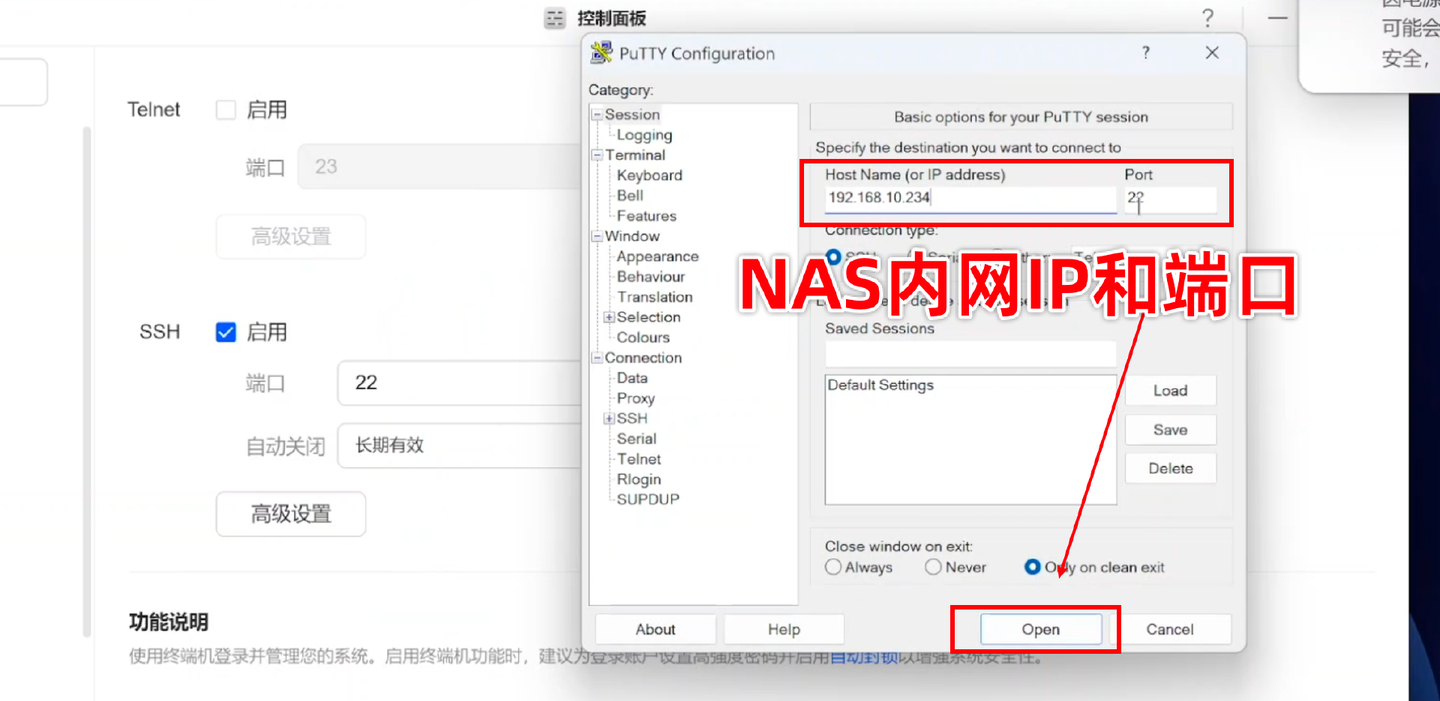
Task: Click the Telnet 端口 field showing 23
Action: click(440, 167)
